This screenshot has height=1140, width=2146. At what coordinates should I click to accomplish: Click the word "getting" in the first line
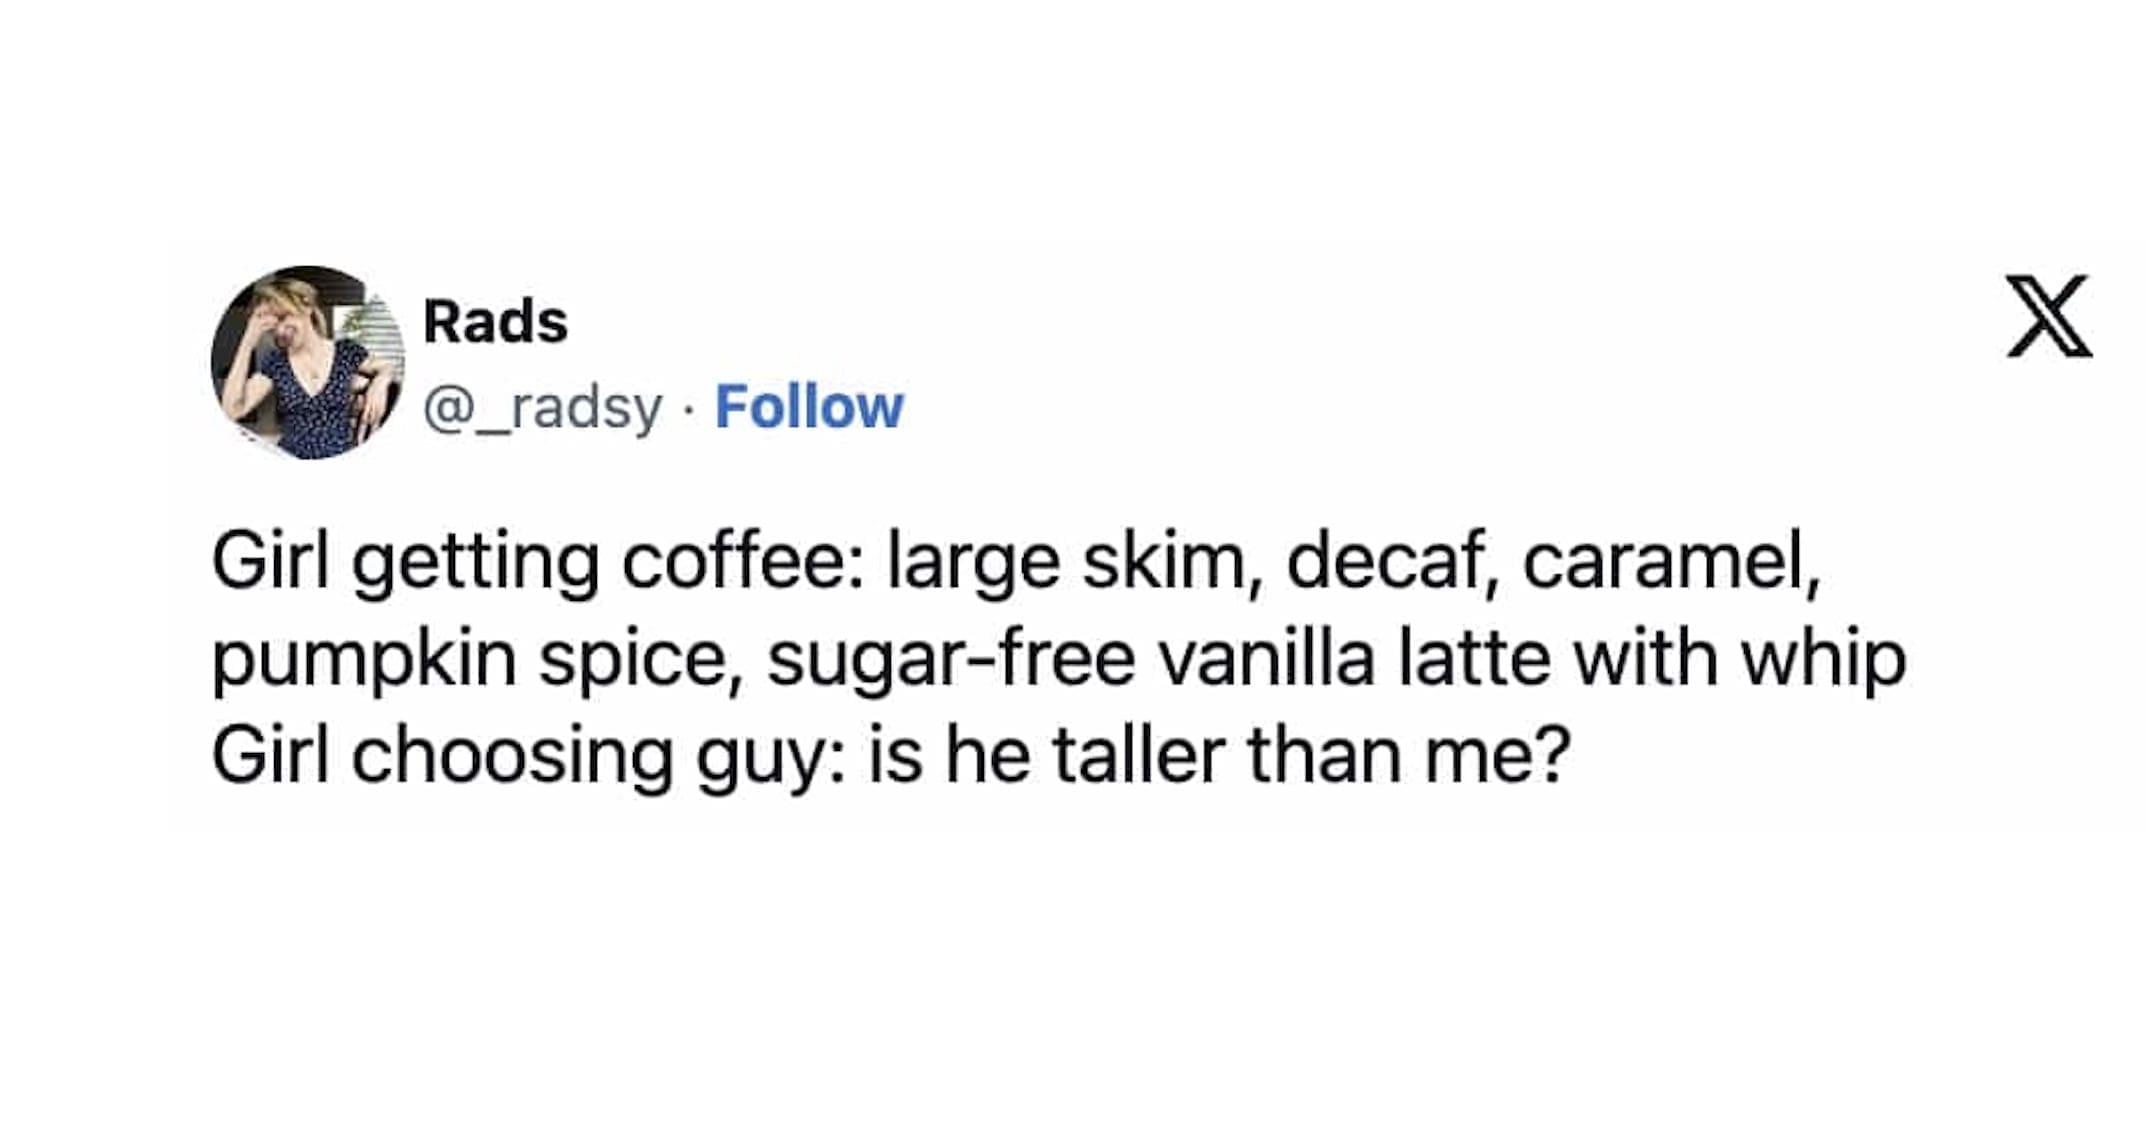475,564
